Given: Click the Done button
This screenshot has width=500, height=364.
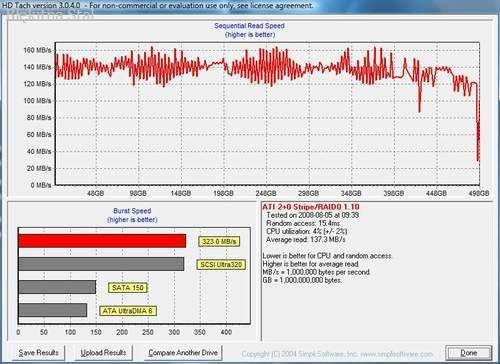Looking at the screenshot, I should [x=469, y=353].
